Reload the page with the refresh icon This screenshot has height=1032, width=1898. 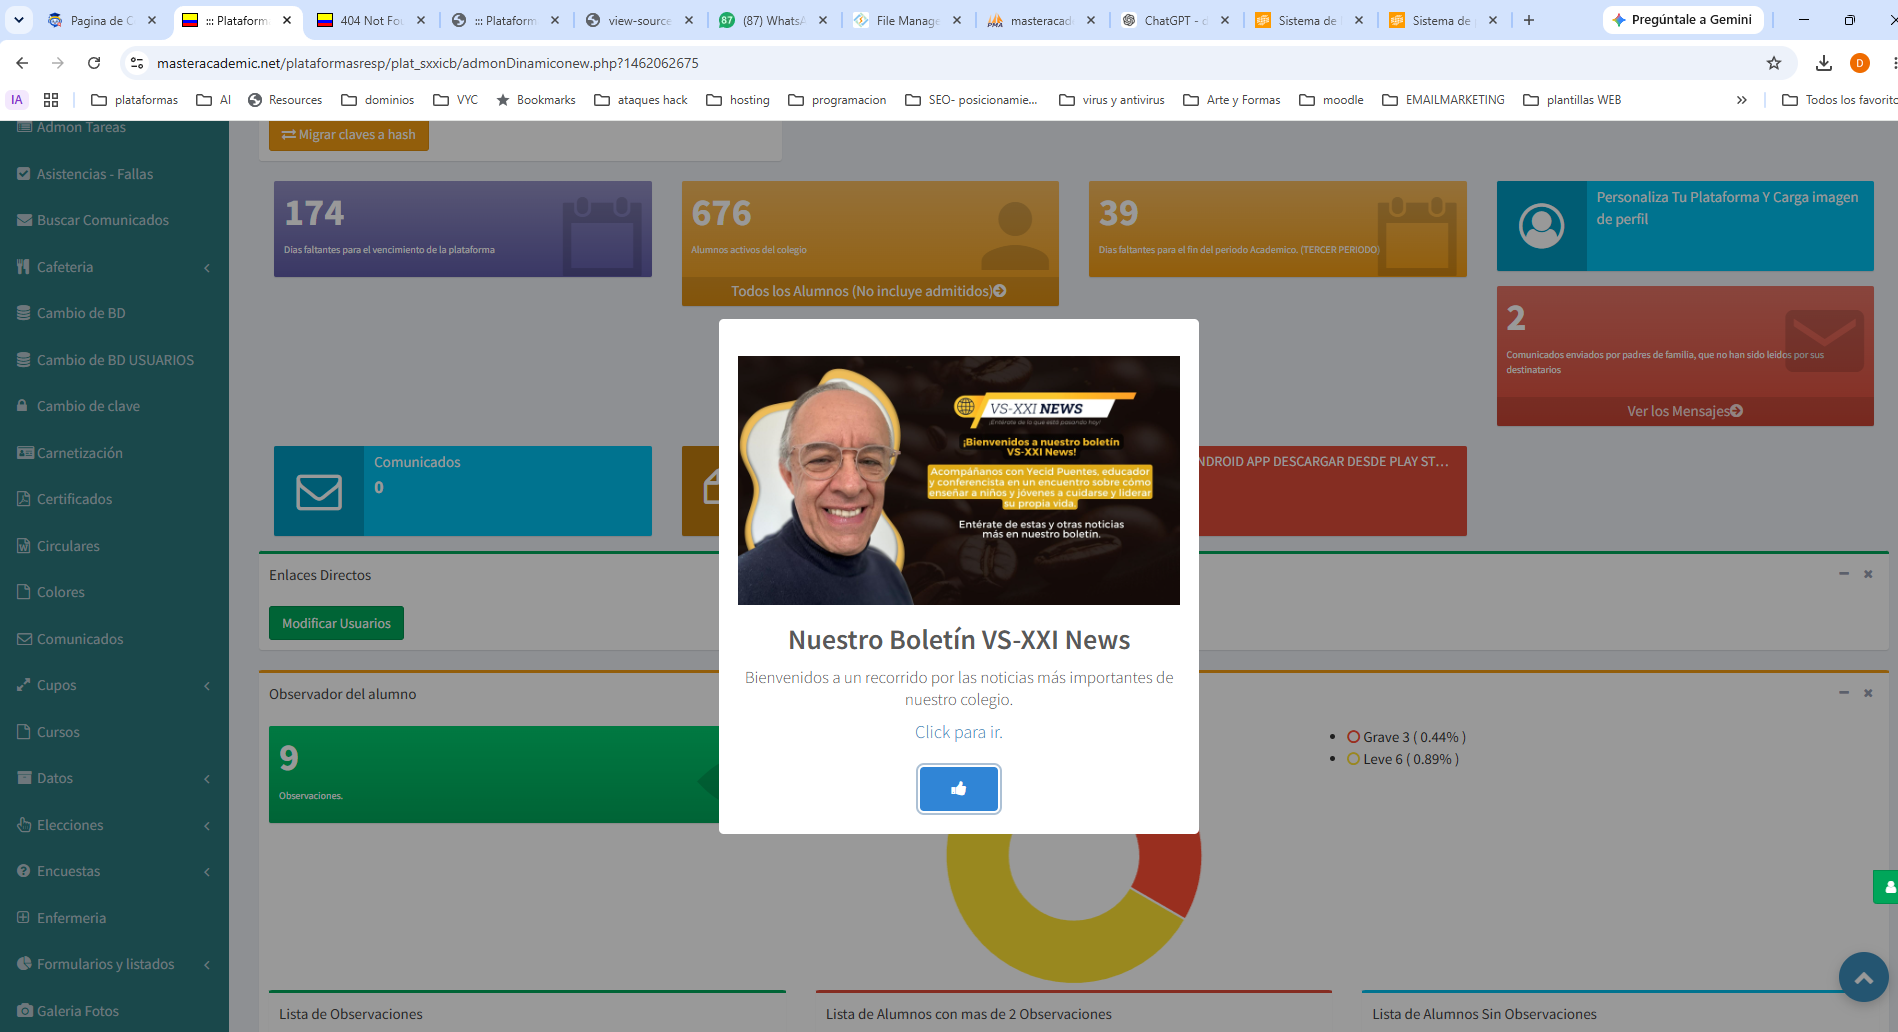(94, 63)
